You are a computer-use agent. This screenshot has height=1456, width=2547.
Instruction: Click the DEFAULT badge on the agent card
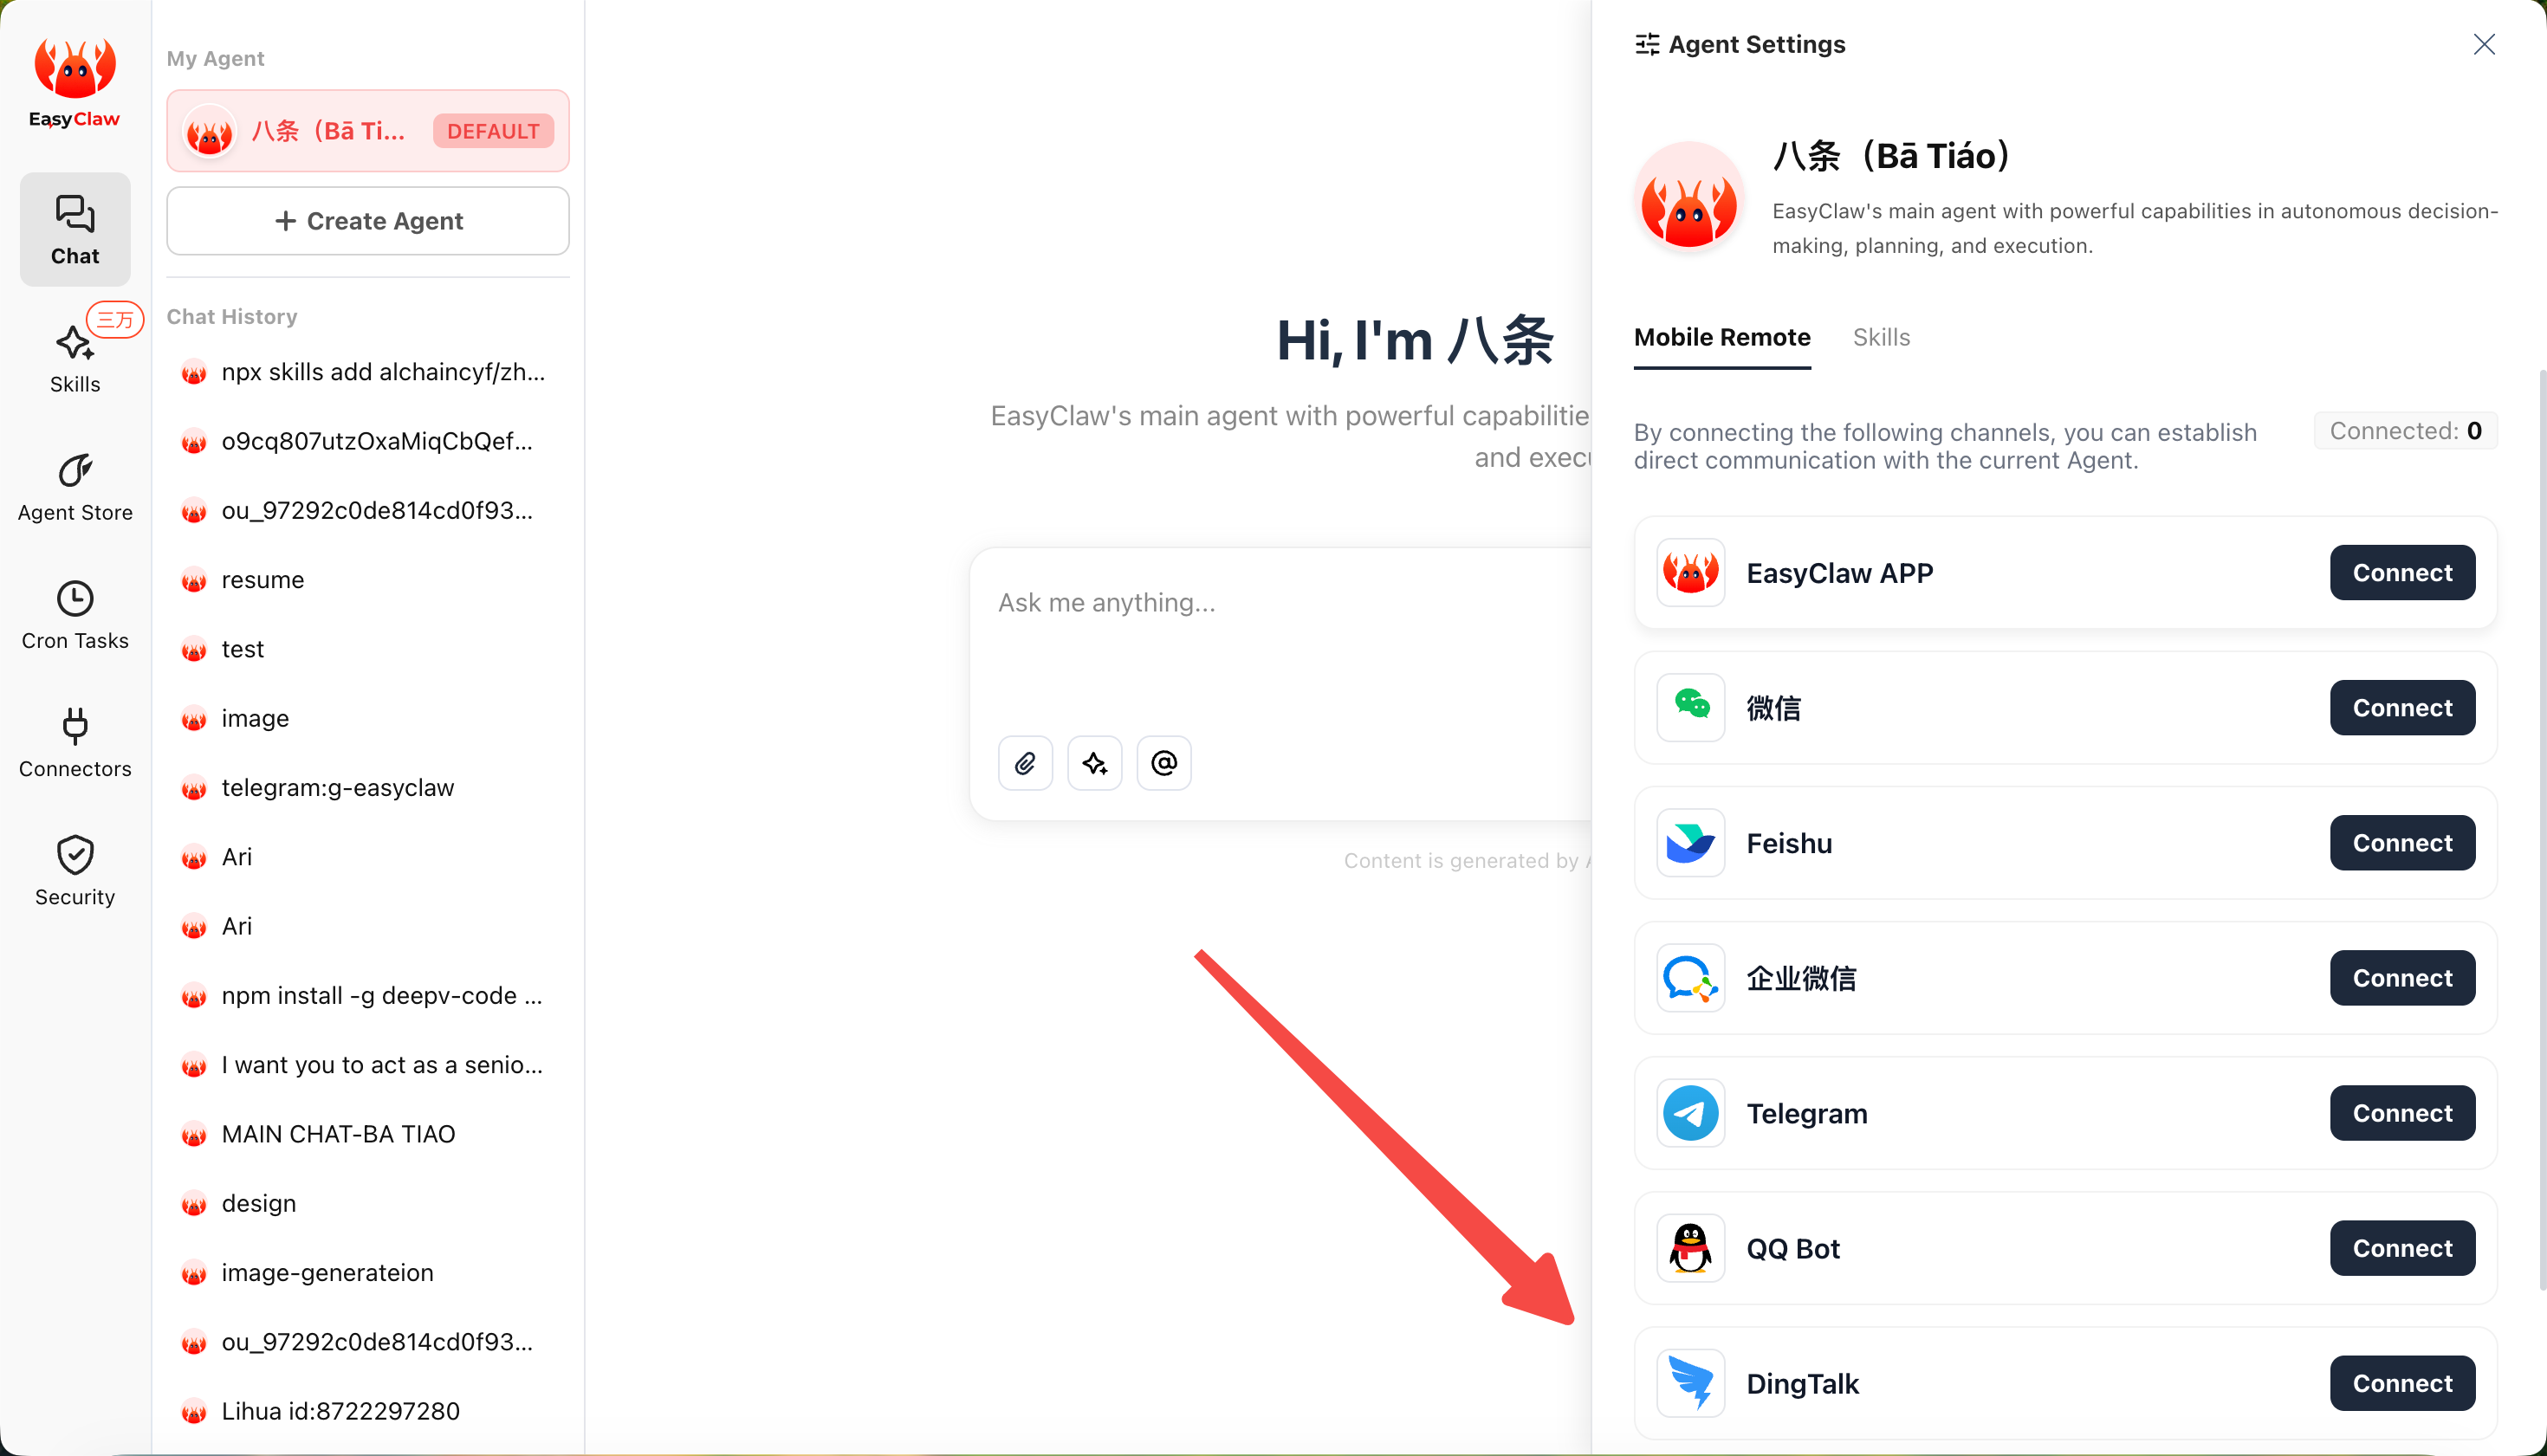tap(493, 131)
